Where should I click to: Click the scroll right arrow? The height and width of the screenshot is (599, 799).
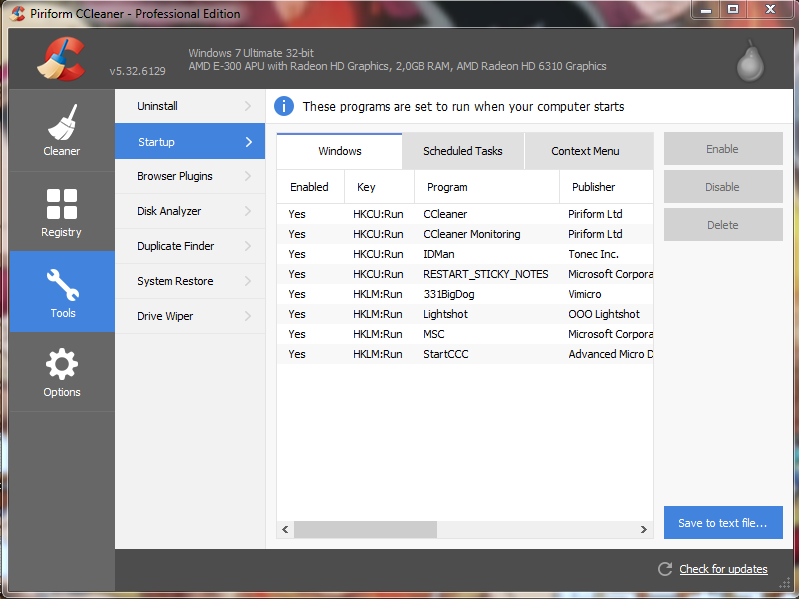click(644, 529)
